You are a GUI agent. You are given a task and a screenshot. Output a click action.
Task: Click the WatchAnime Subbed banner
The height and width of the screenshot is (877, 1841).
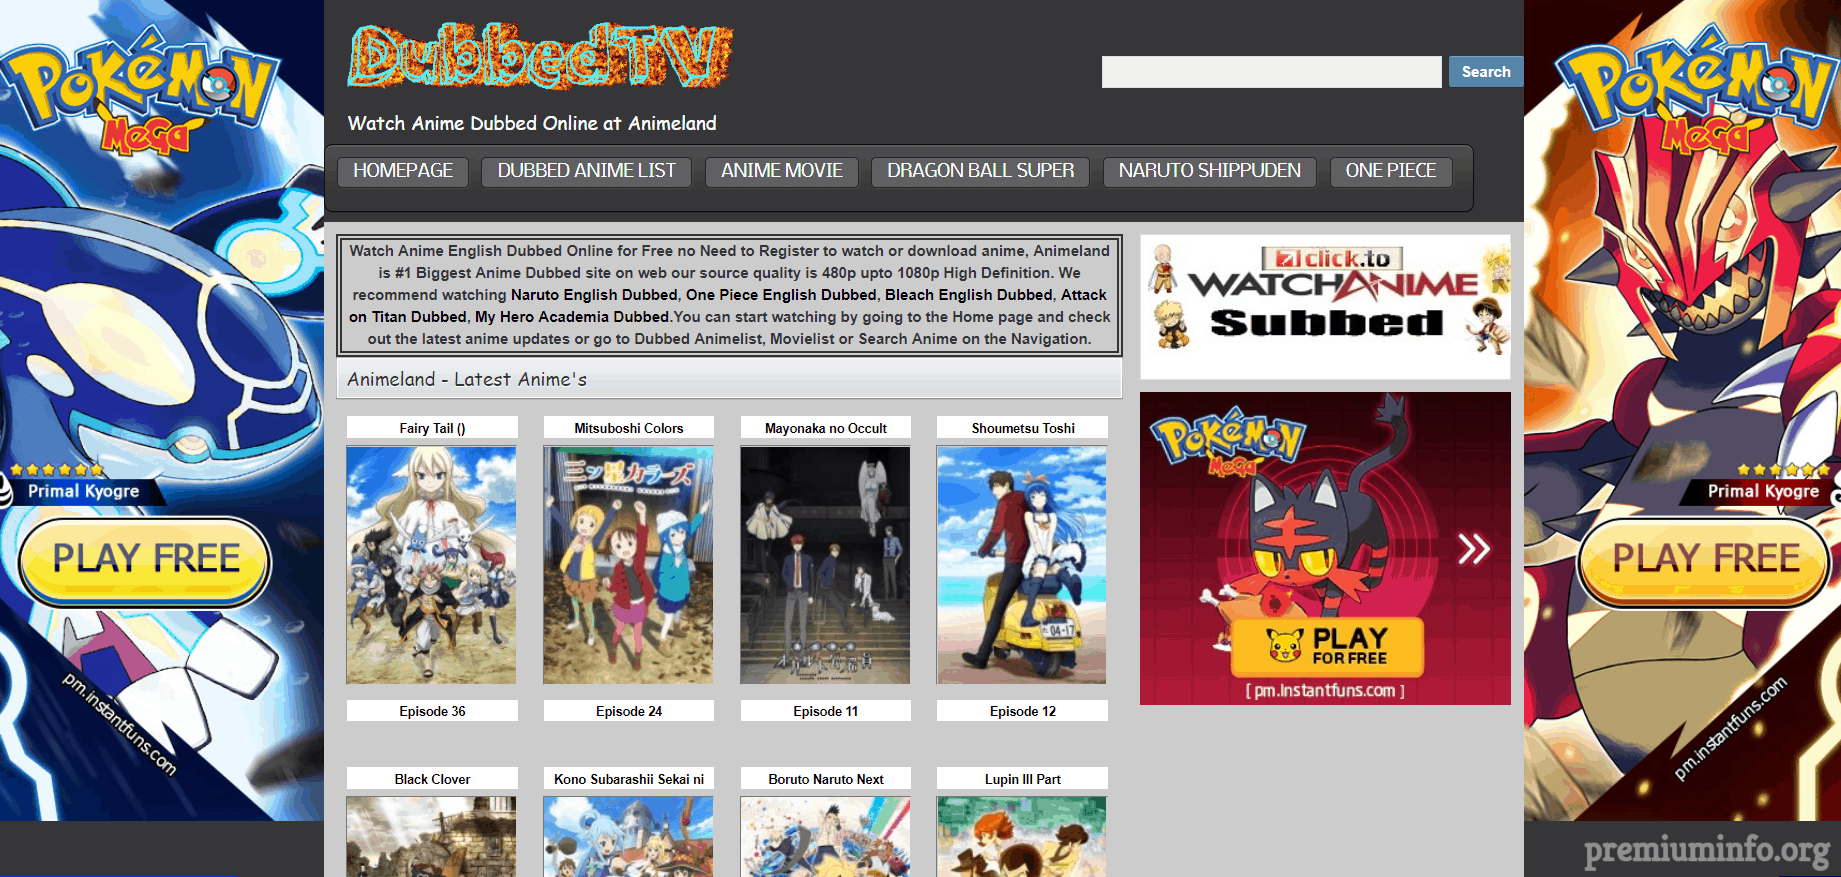(x=1325, y=307)
